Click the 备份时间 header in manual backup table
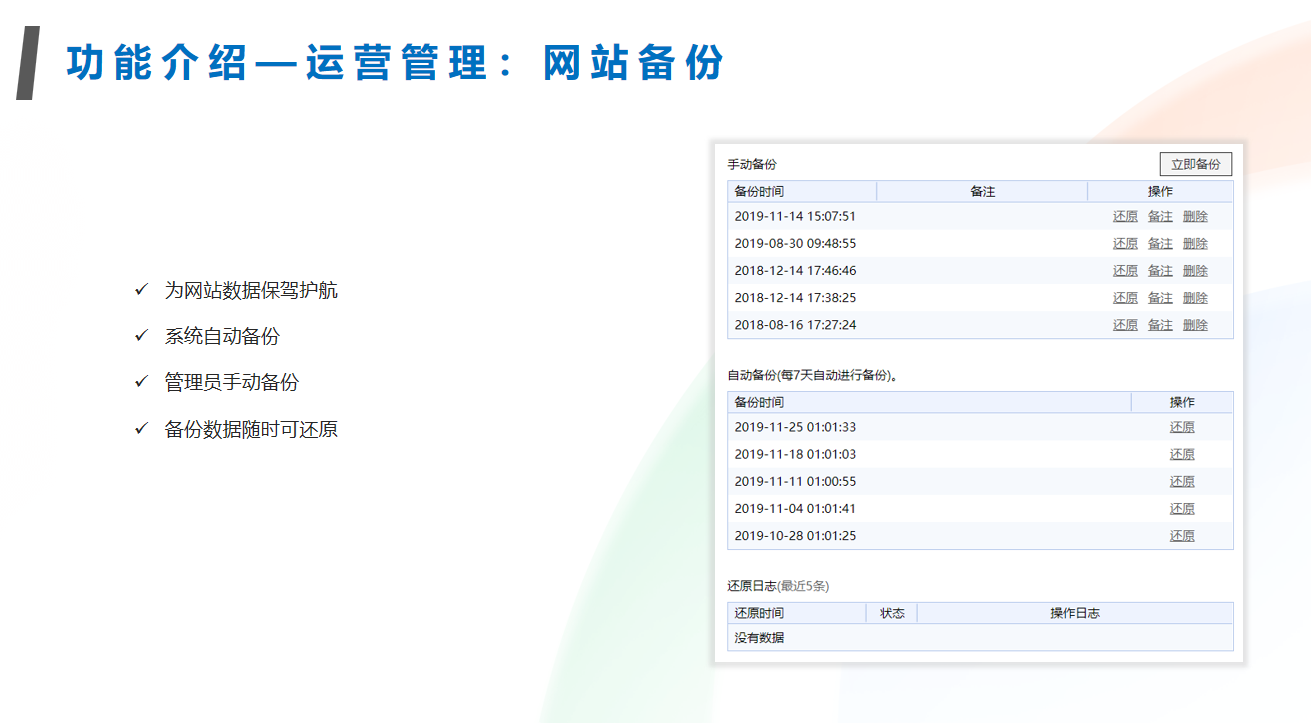 pyautogui.click(x=759, y=192)
